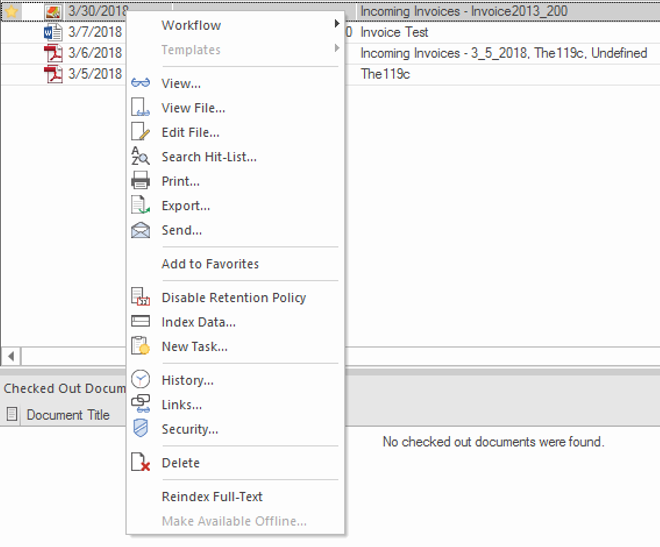Click the View File page icon
660x547 pixels.
coord(140,107)
